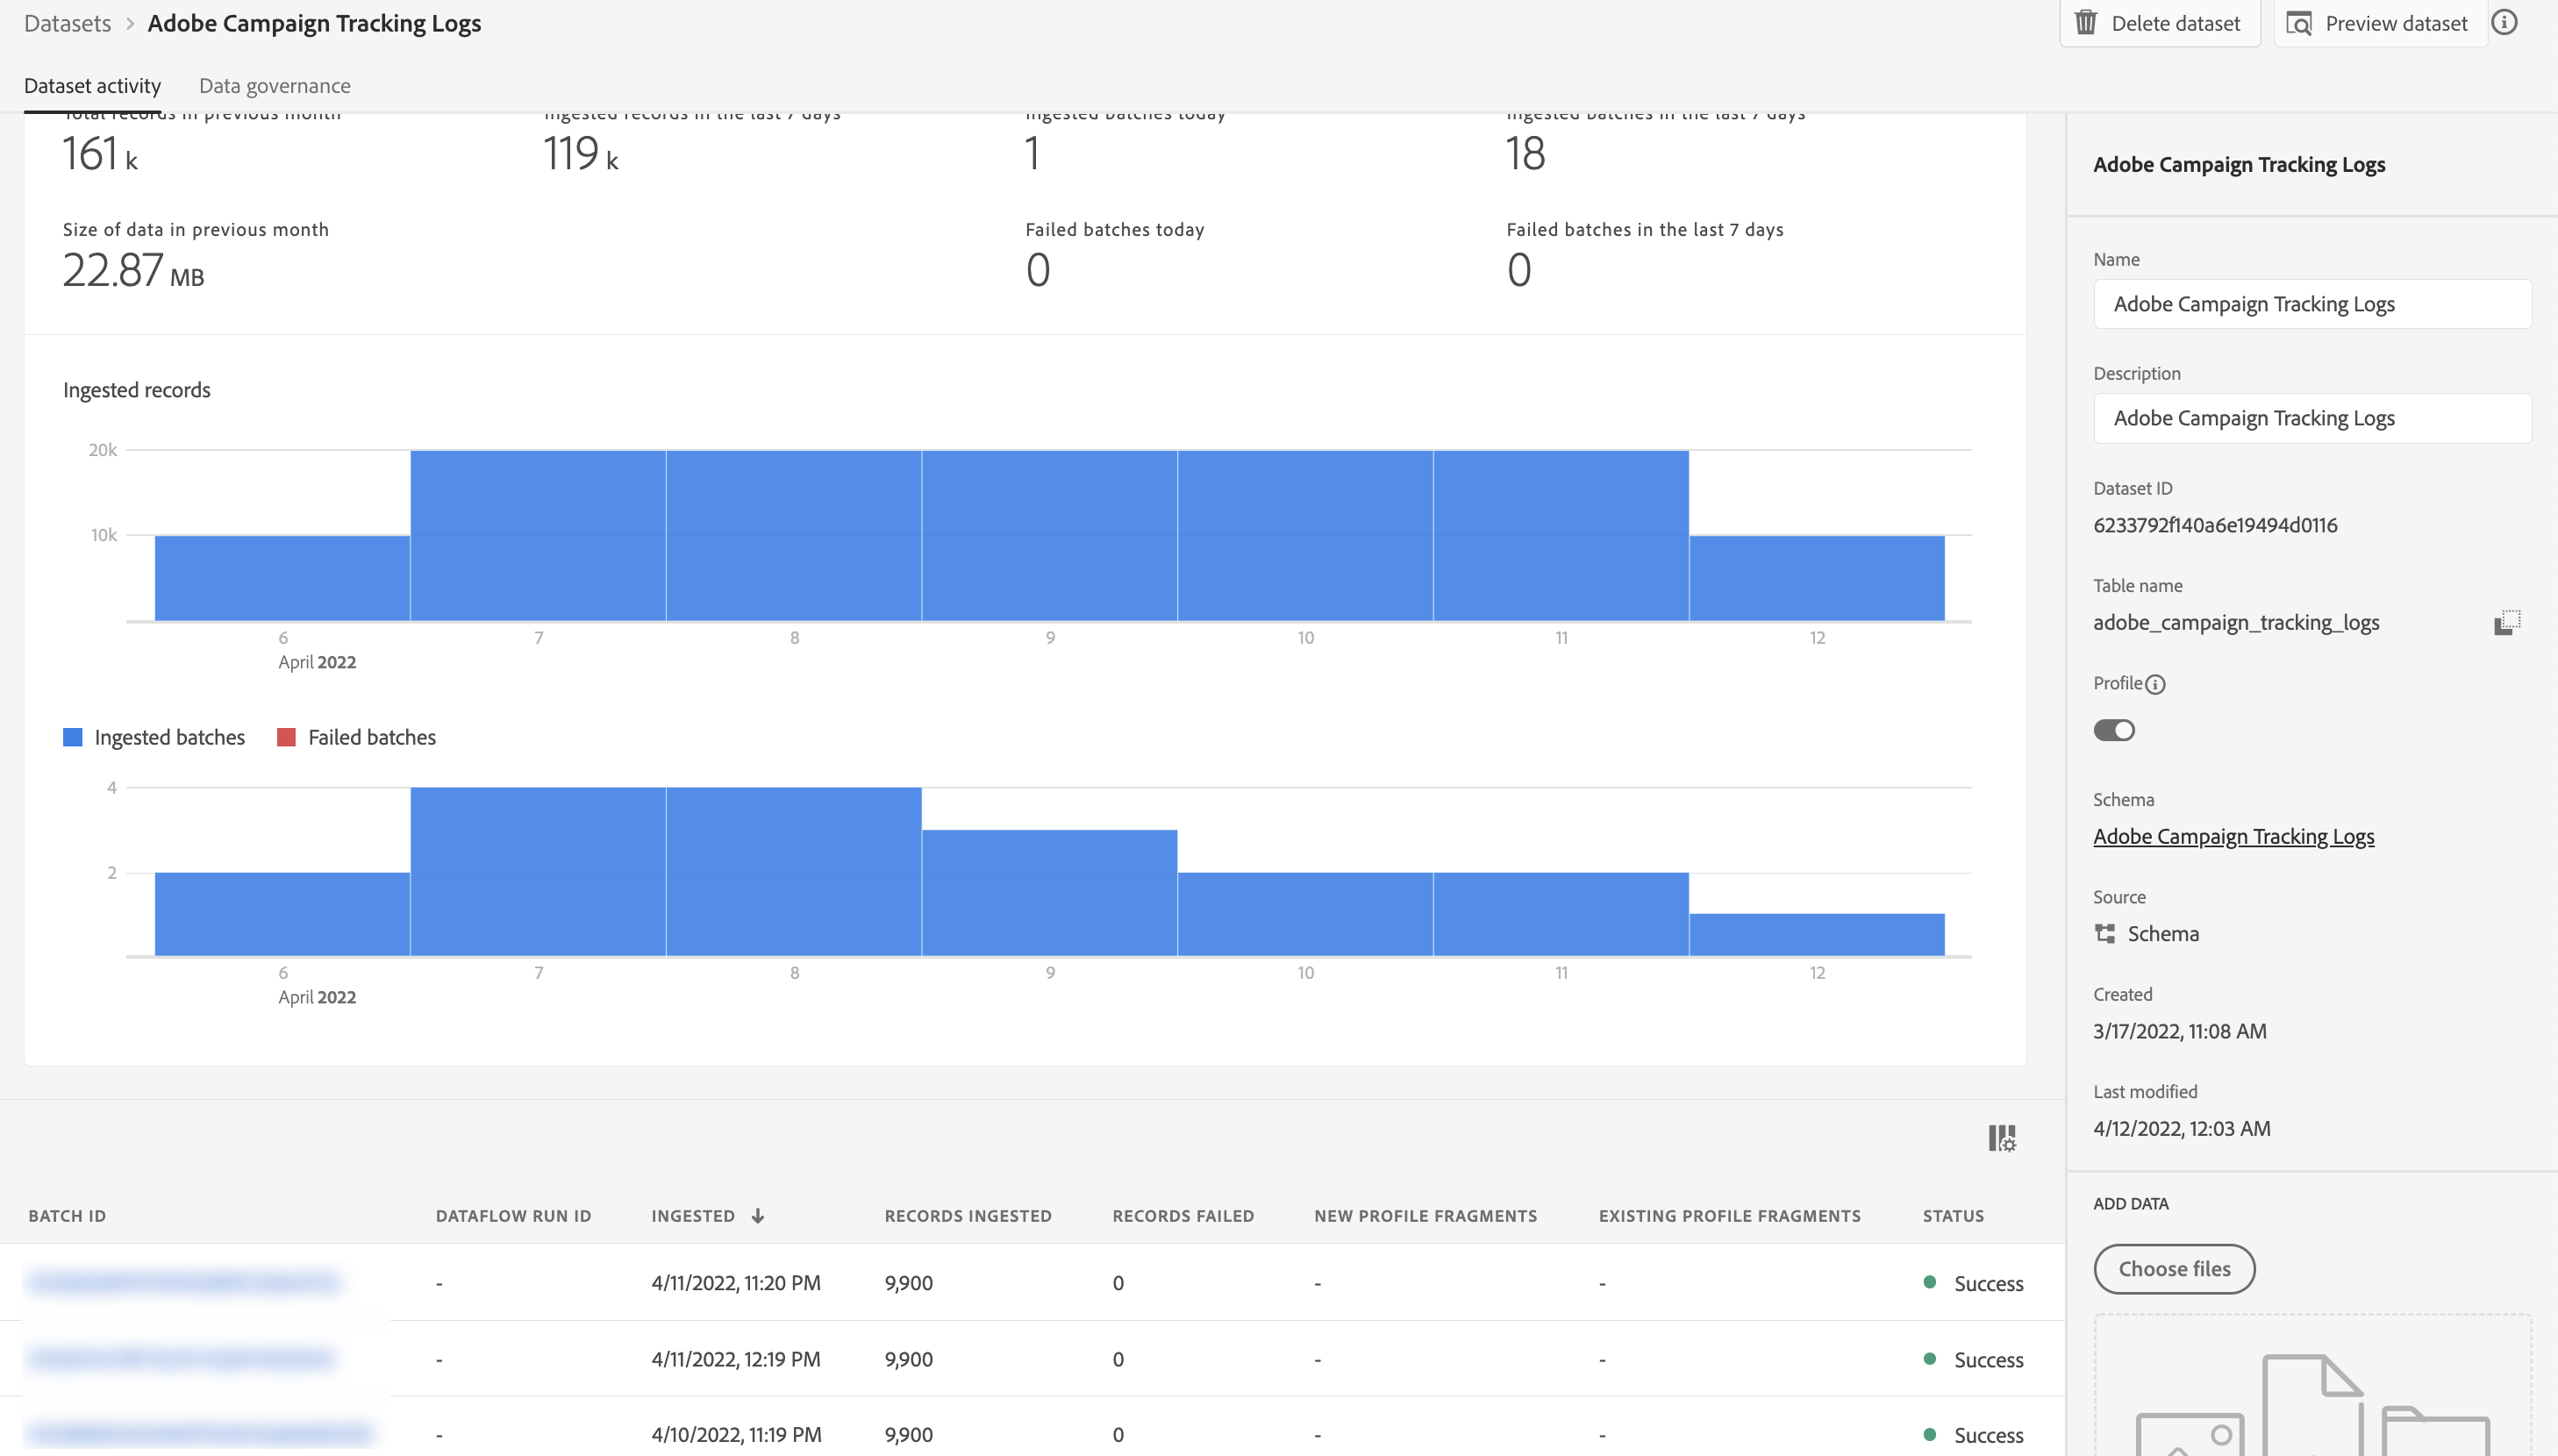
Task: Click the info icon next to Profile
Action: point(2156,685)
